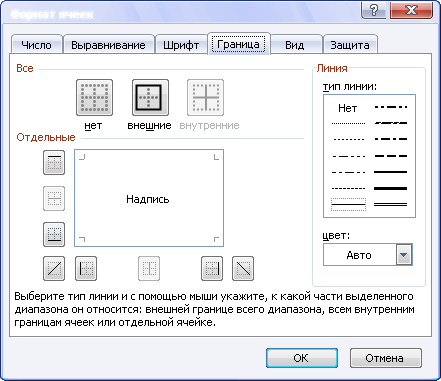Screen dimensions: 441x381
Task: Switch to the 'Число' tab
Action: coord(37,45)
